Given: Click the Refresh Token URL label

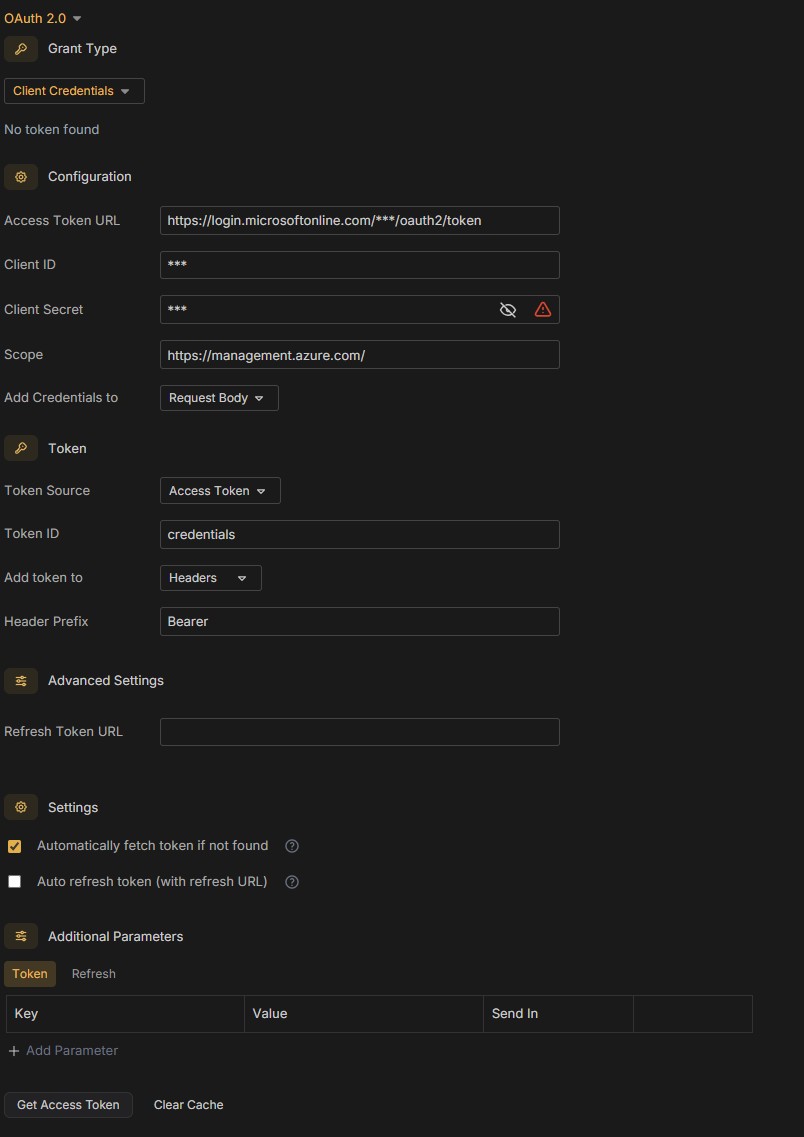Looking at the screenshot, I should [x=64, y=732].
